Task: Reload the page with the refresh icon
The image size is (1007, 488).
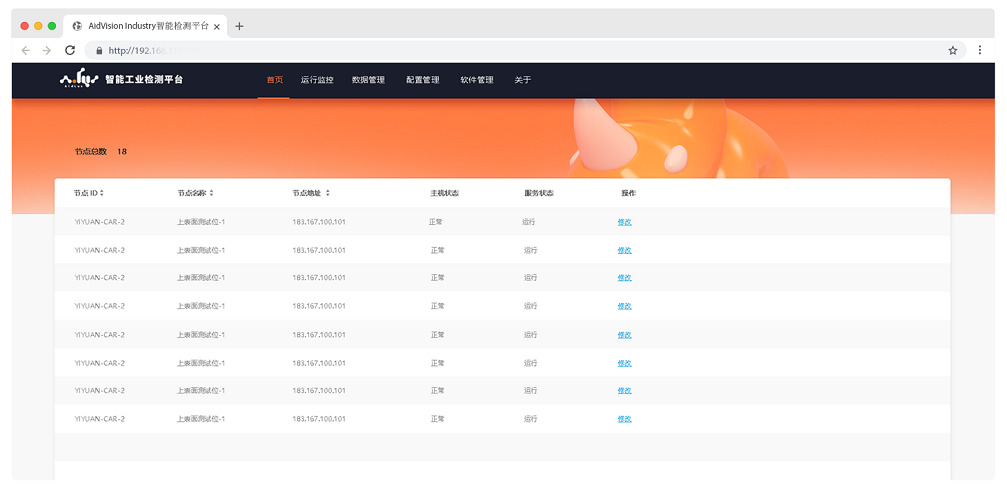Action: 70,50
